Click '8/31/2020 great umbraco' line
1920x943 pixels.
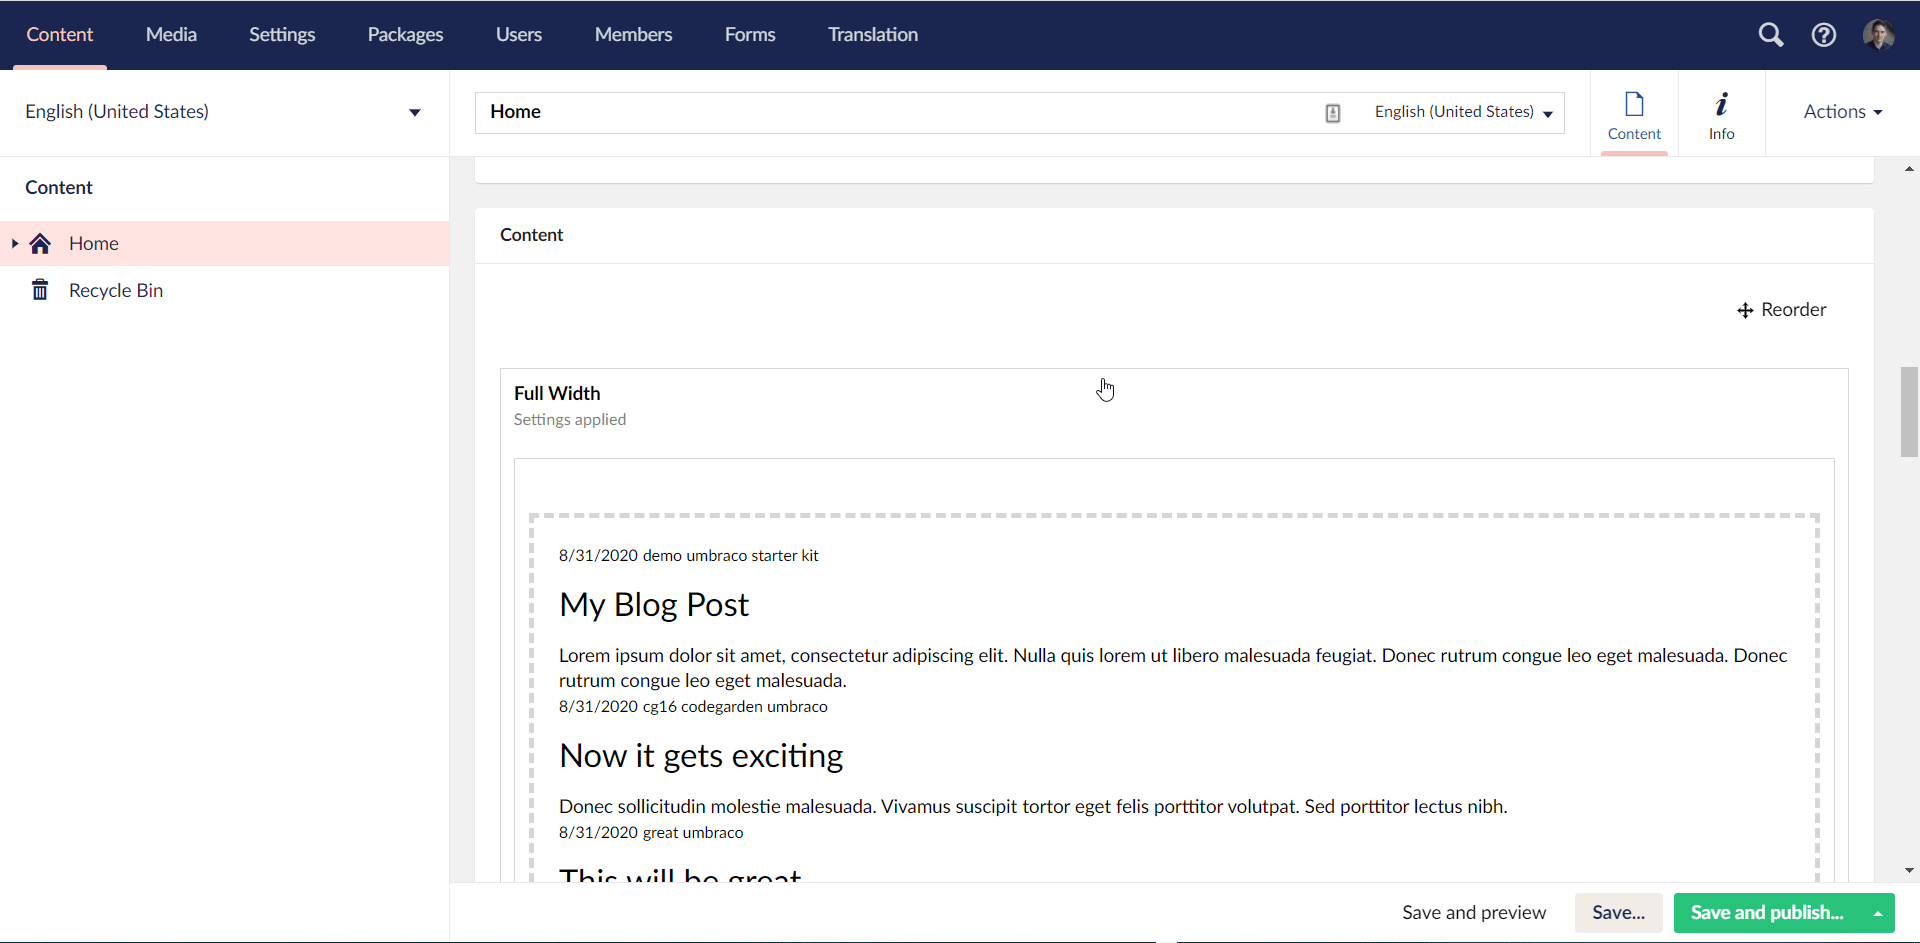pos(651,833)
